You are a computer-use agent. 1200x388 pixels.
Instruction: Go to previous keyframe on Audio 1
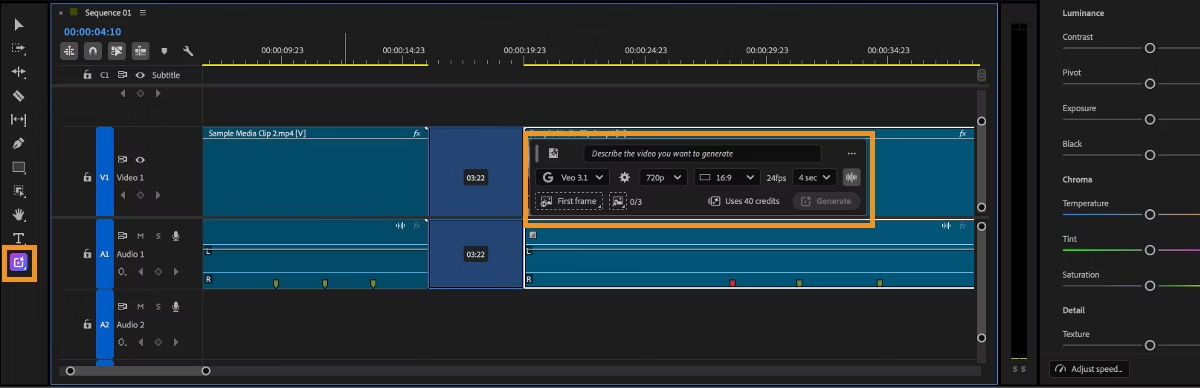(141, 271)
